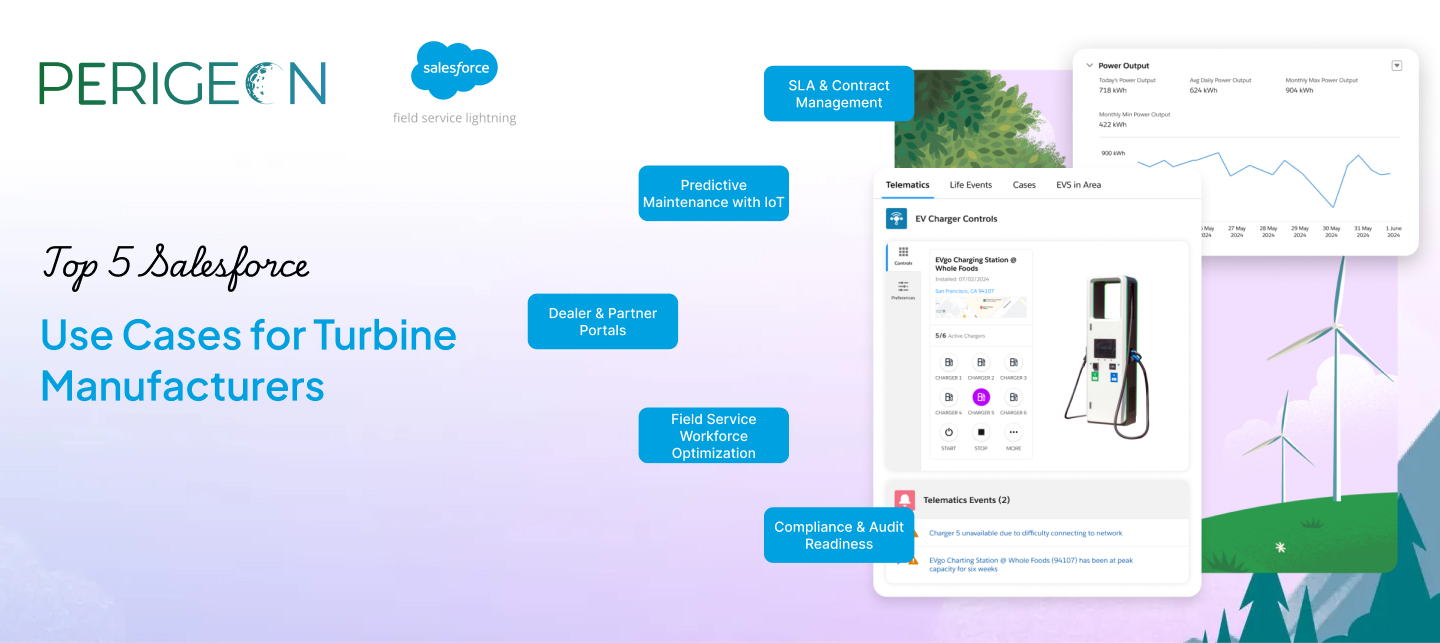Click the Perigeon logo
Image resolution: width=1440 pixels, height=643 pixels.
pos(183,83)
